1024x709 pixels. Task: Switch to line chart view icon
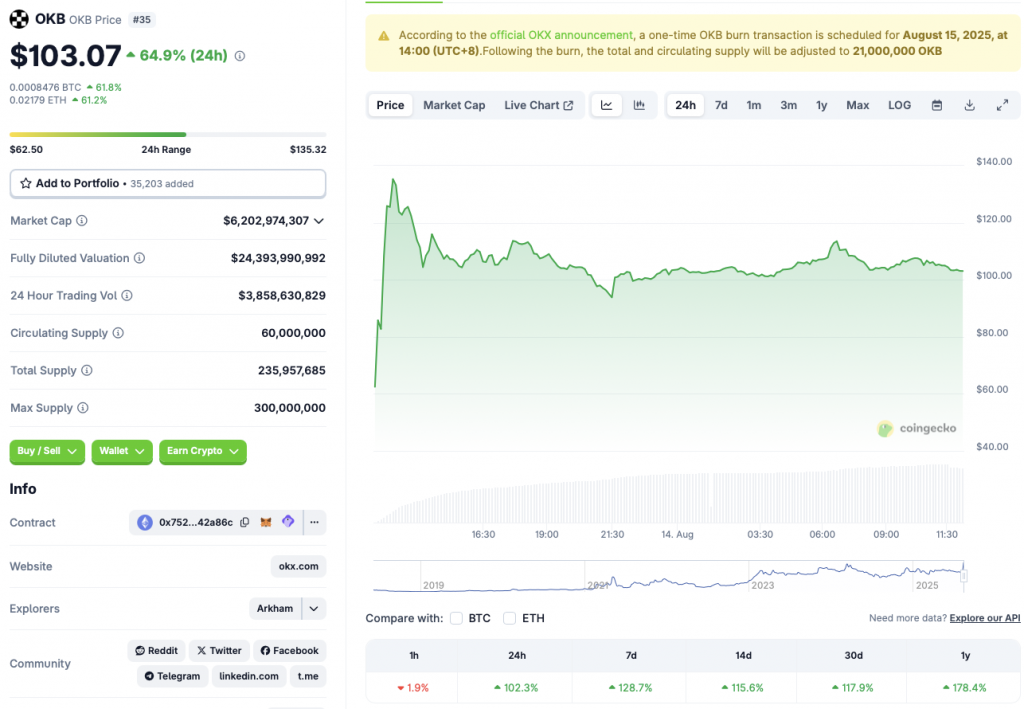(x=607, y=105)
